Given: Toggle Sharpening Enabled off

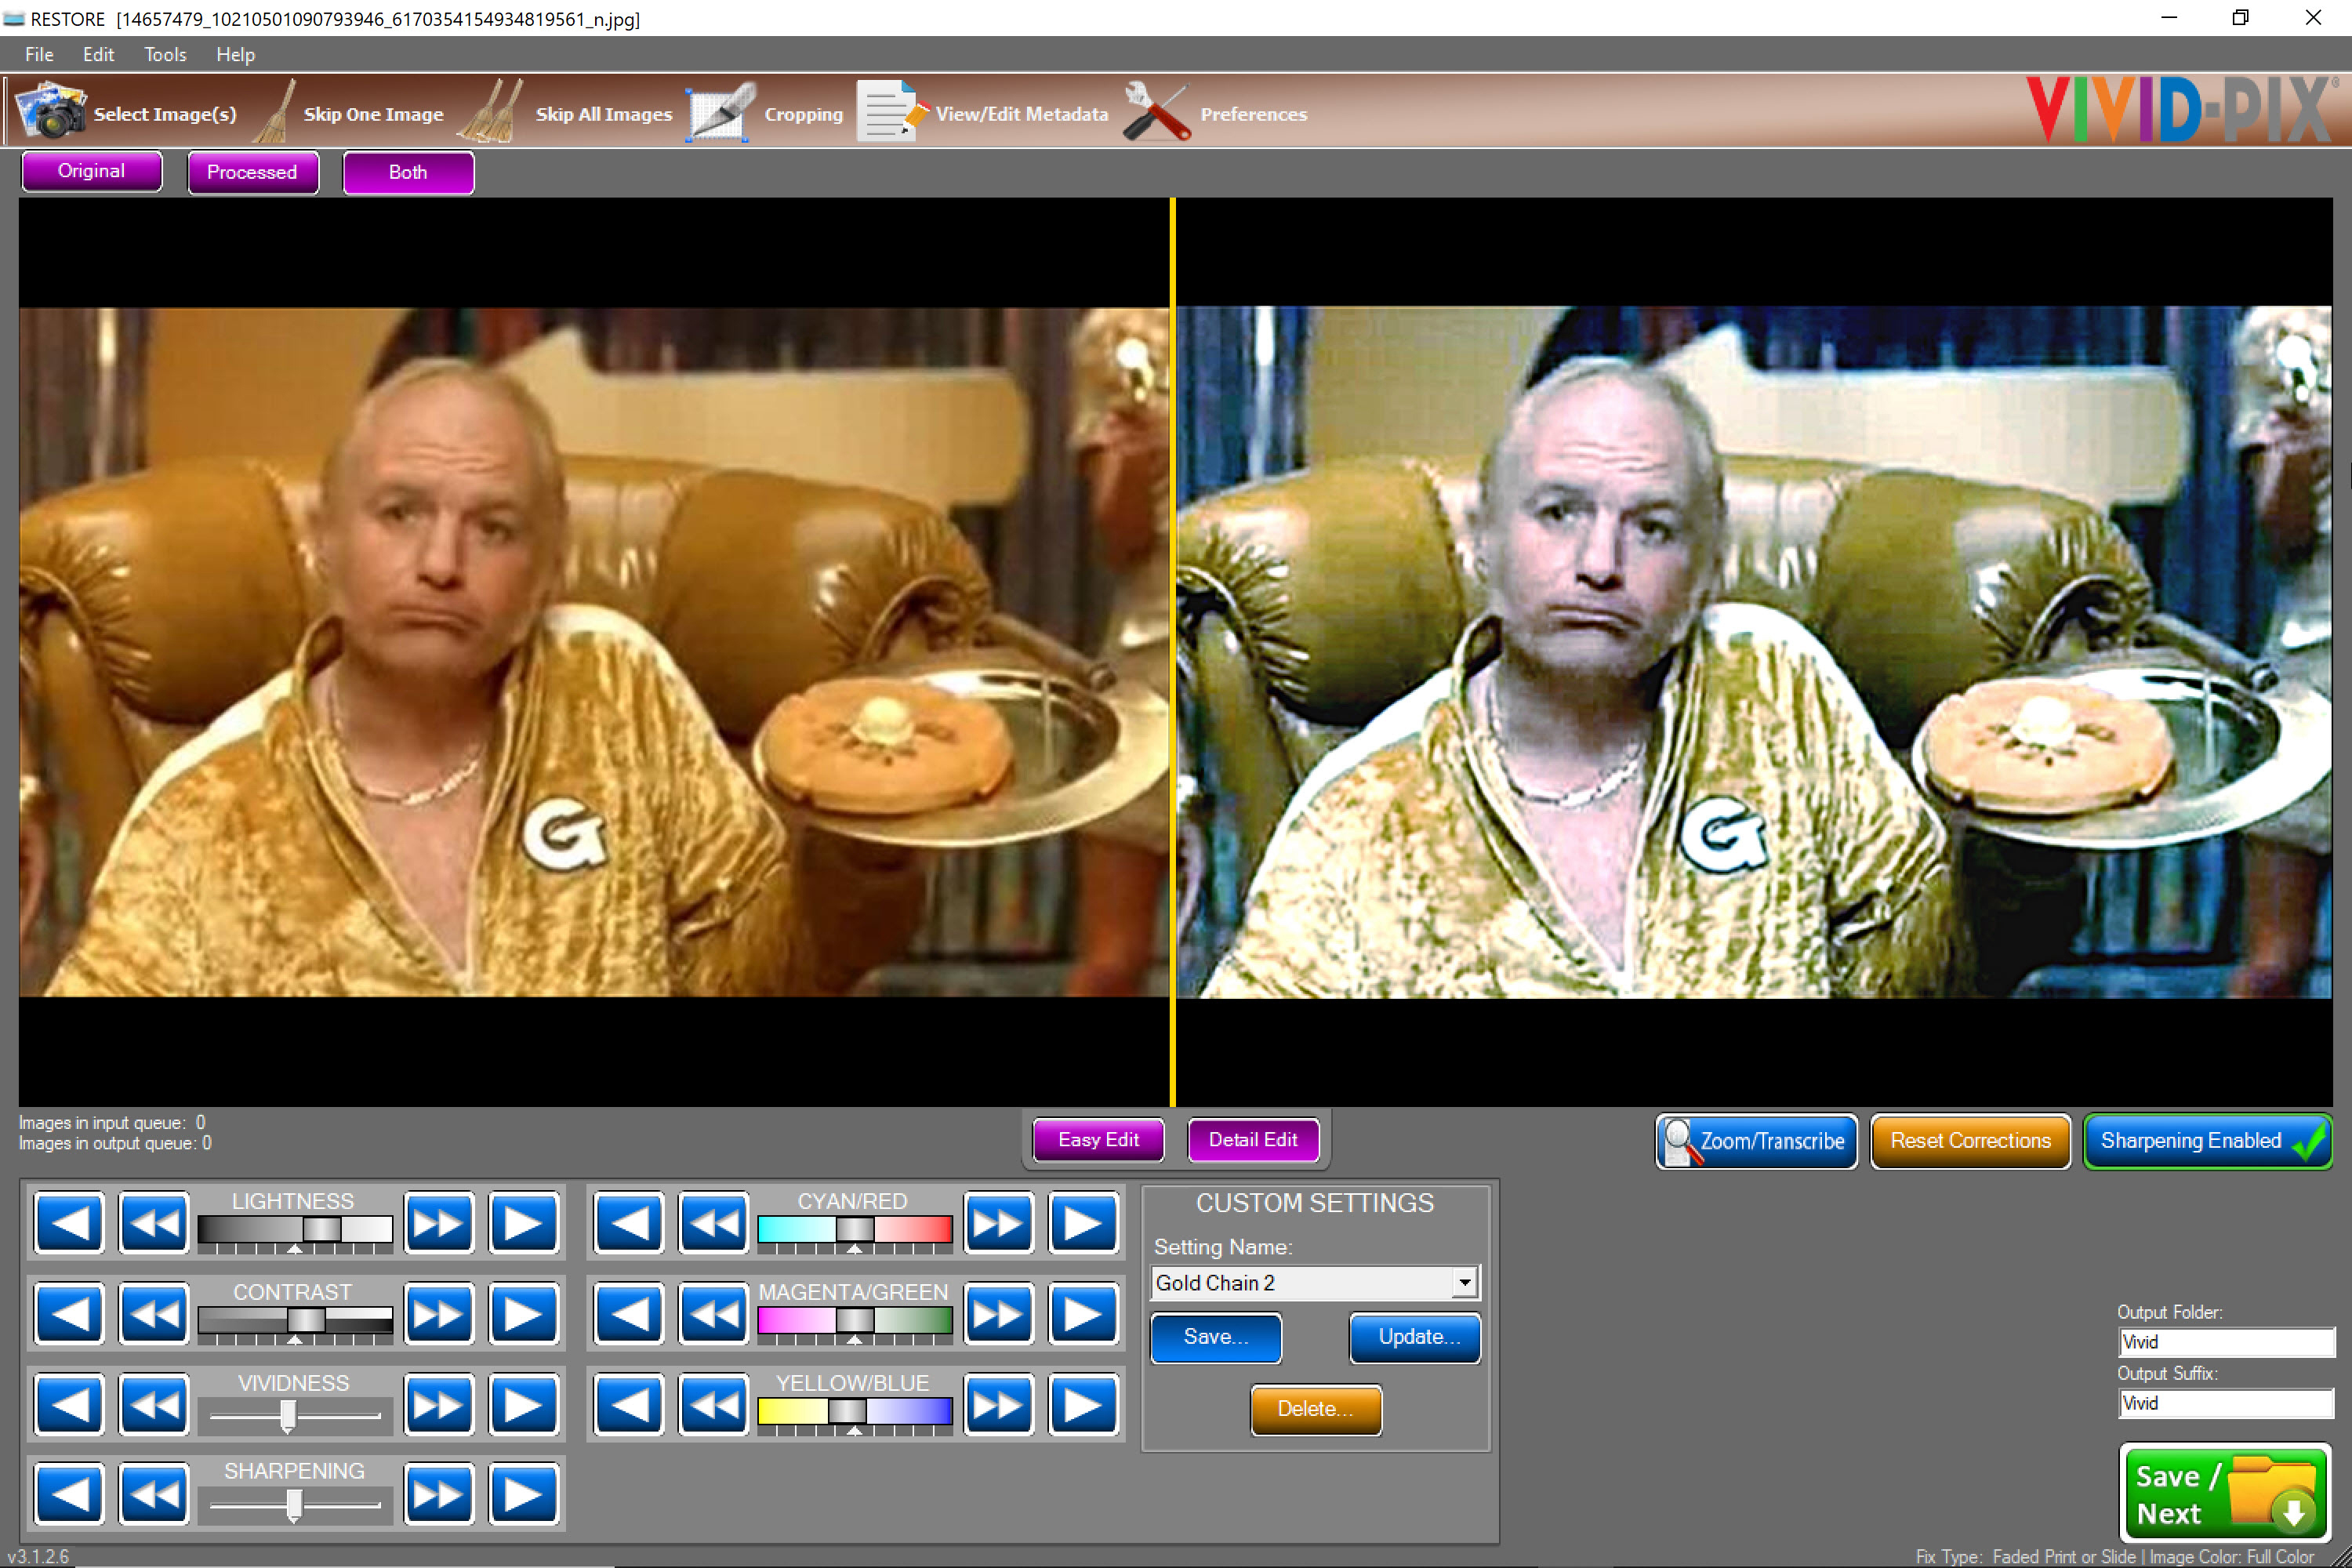Looking at the screenshot, I should [x=2207, y=1141].
